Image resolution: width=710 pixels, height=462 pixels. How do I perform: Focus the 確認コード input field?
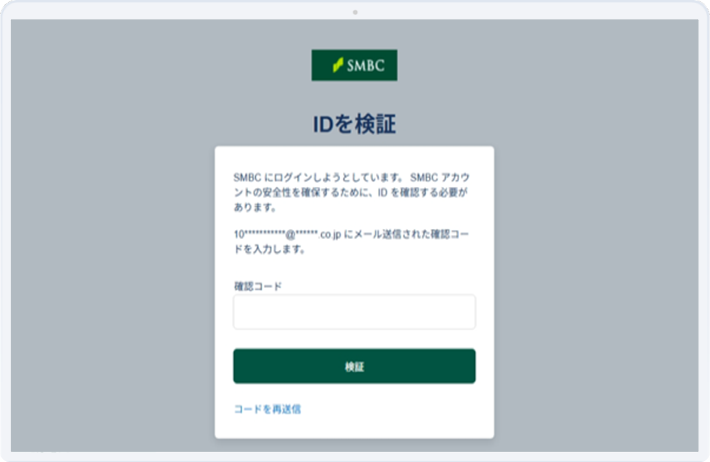coord(354,312)
